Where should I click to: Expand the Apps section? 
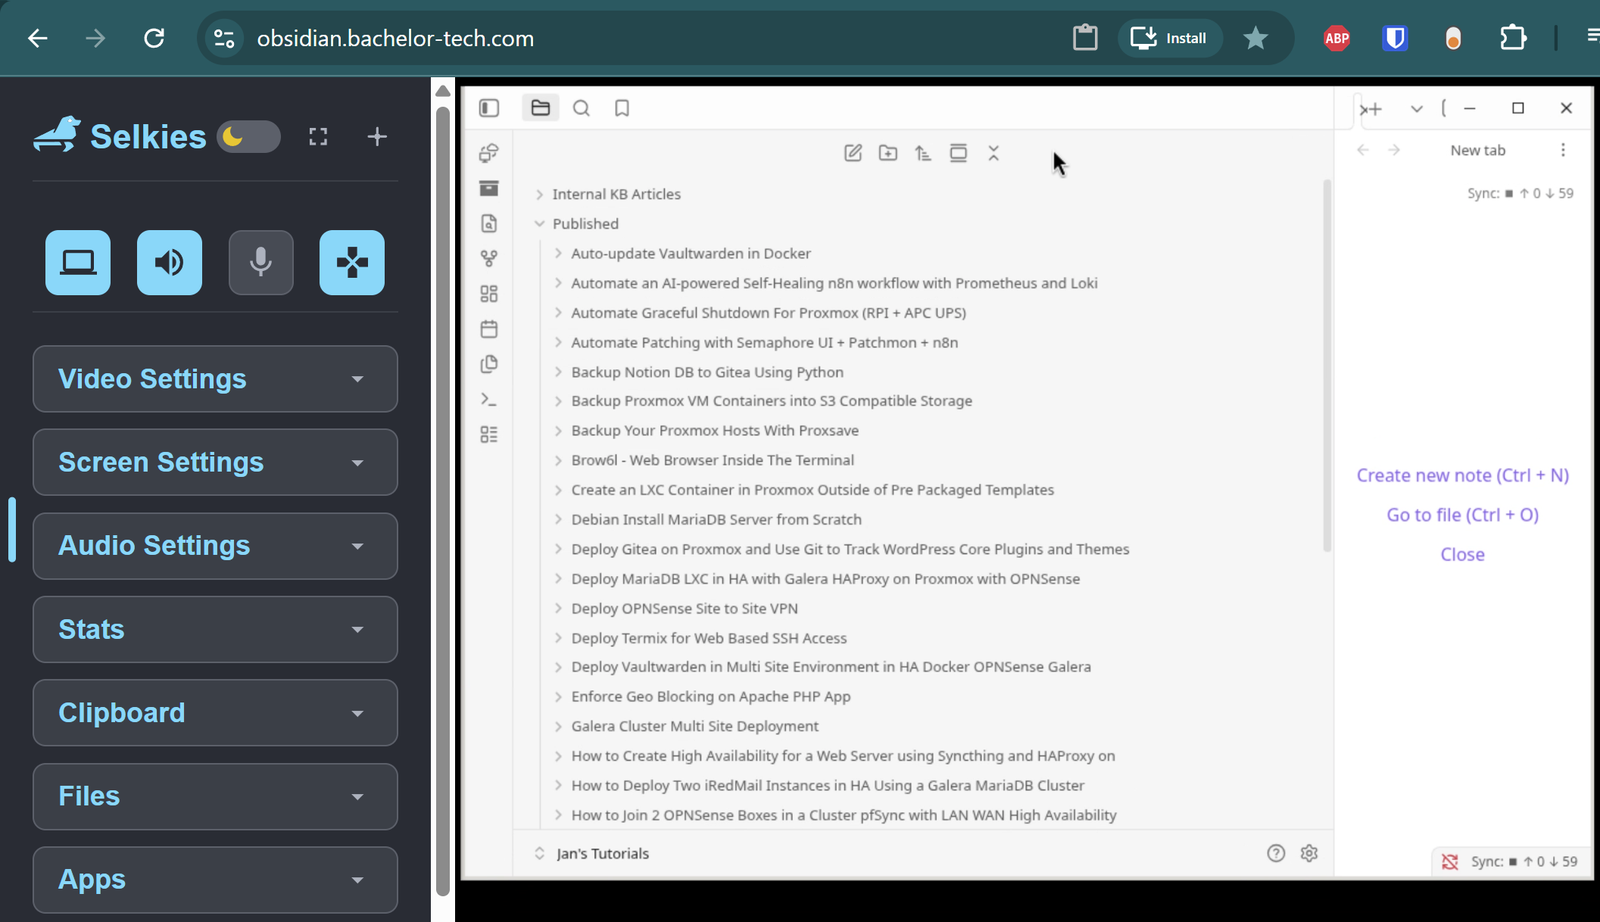click(x=215, y=880)
